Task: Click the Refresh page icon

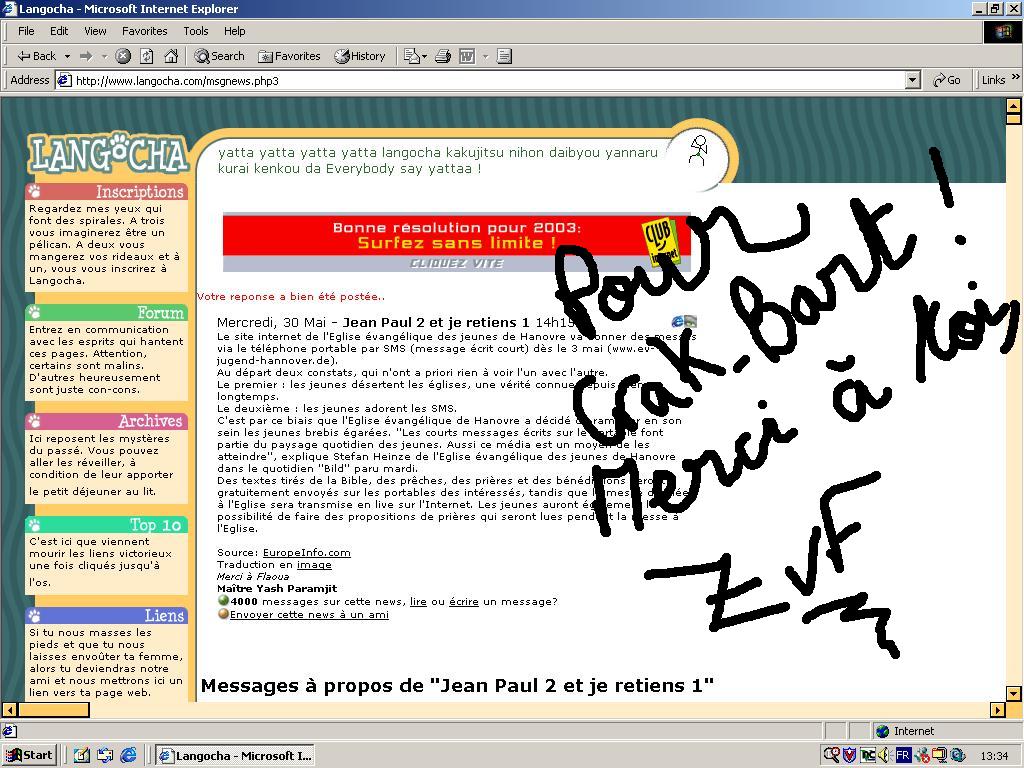Action: [147, 56]
